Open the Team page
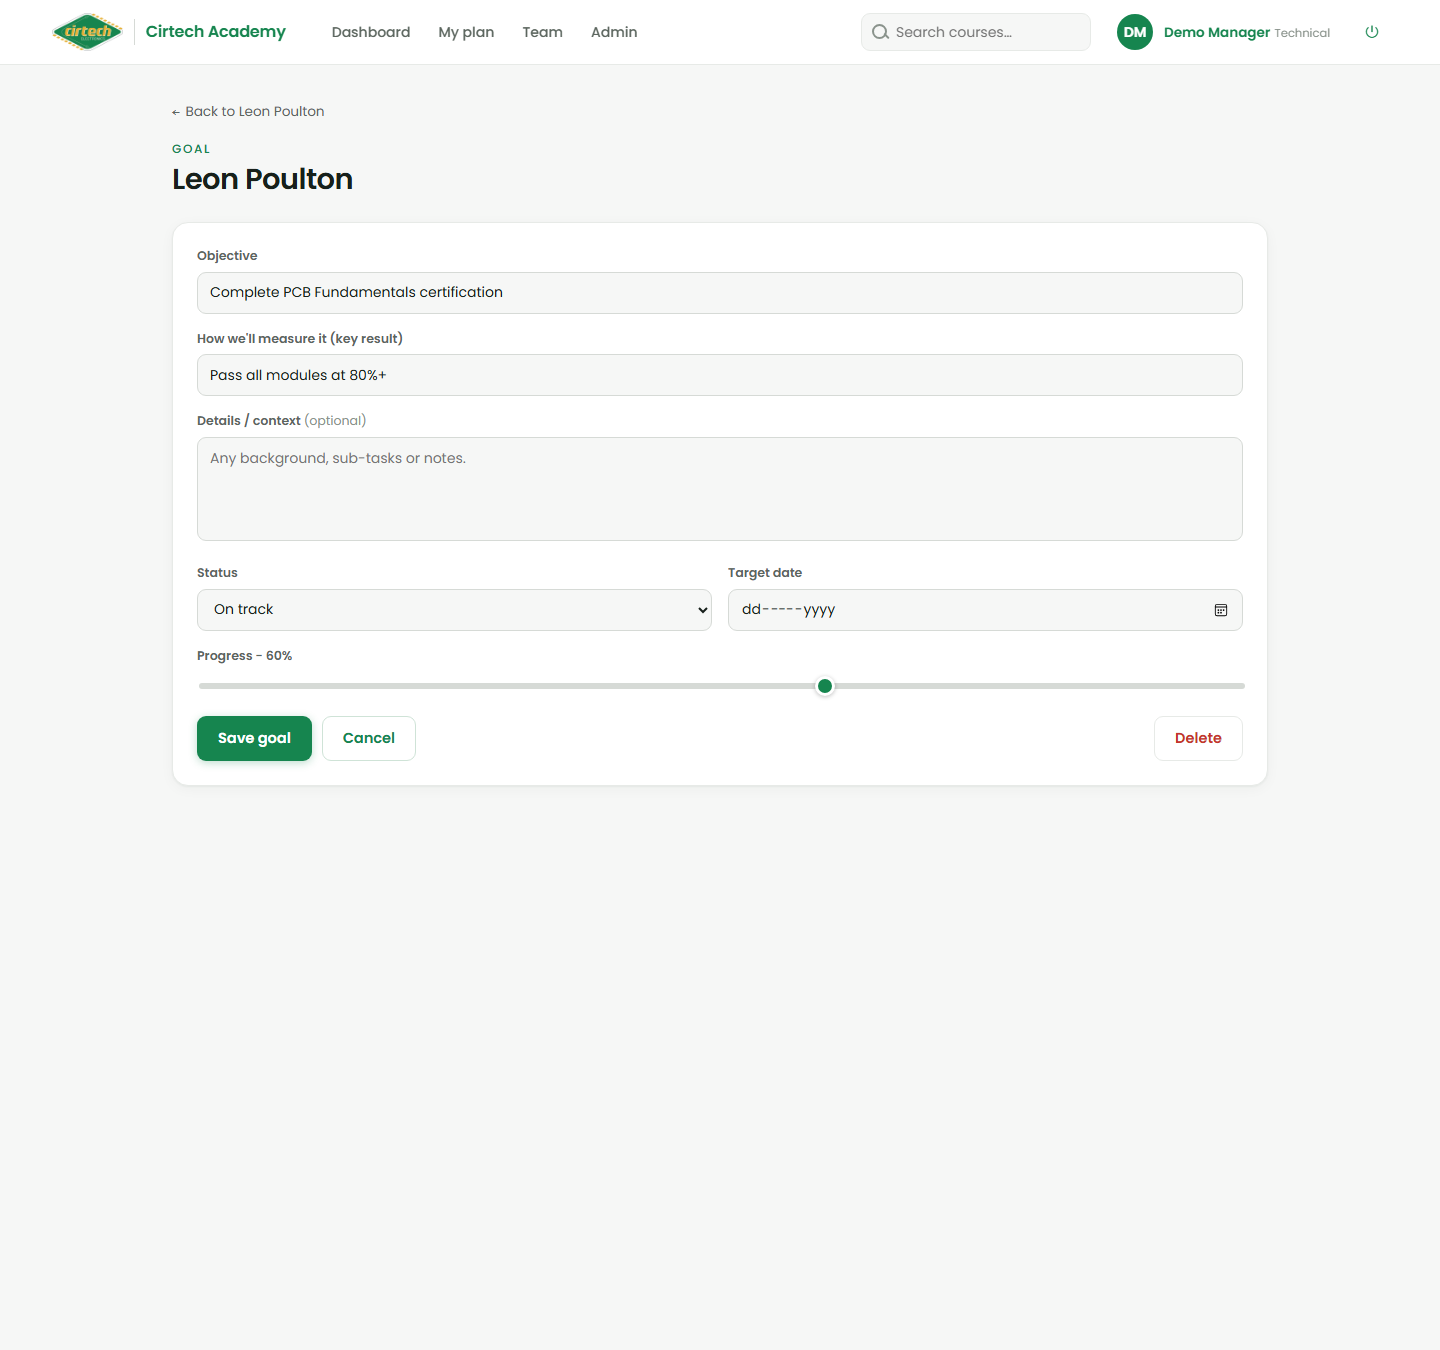1440x1350 pixels. pos(542,32)
